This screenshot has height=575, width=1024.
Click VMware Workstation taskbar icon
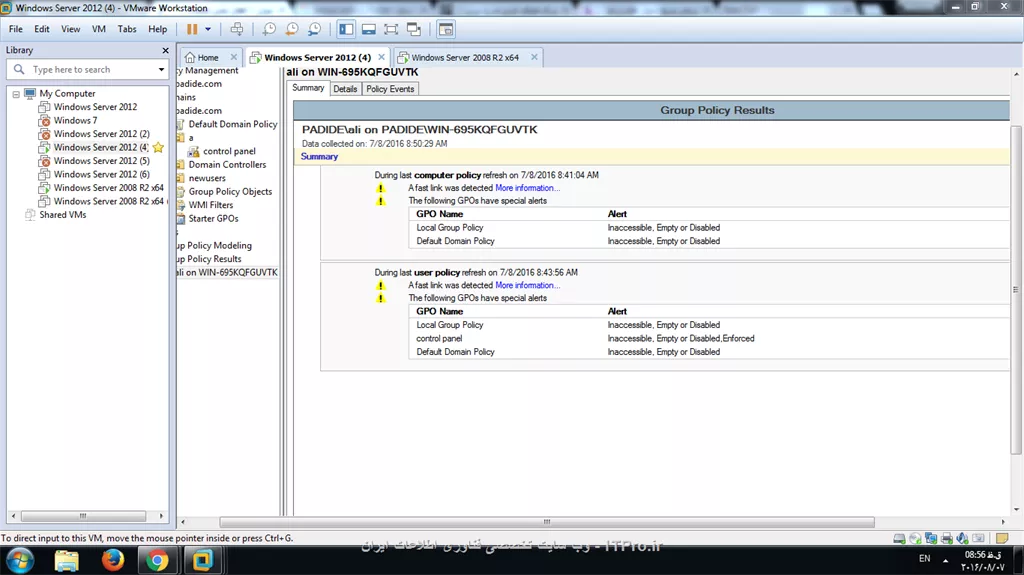pos(202,561)
